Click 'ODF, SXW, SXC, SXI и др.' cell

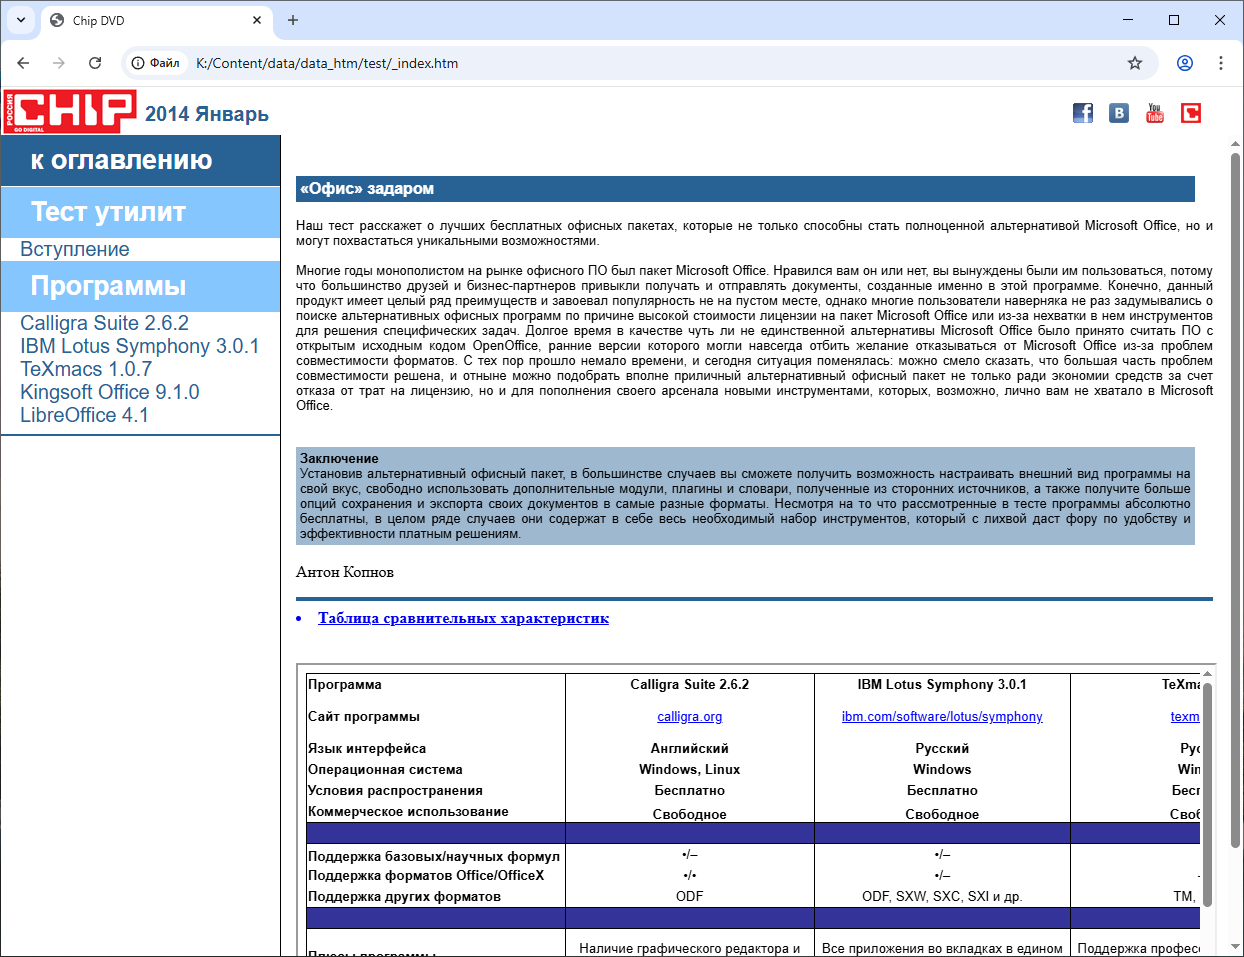click(x=942, y=897)
